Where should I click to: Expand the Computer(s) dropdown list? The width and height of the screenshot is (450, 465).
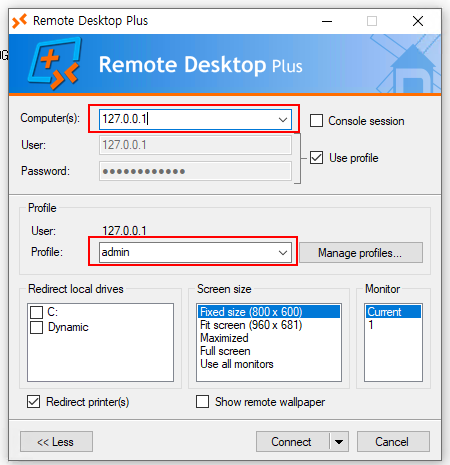coord(283,119)
